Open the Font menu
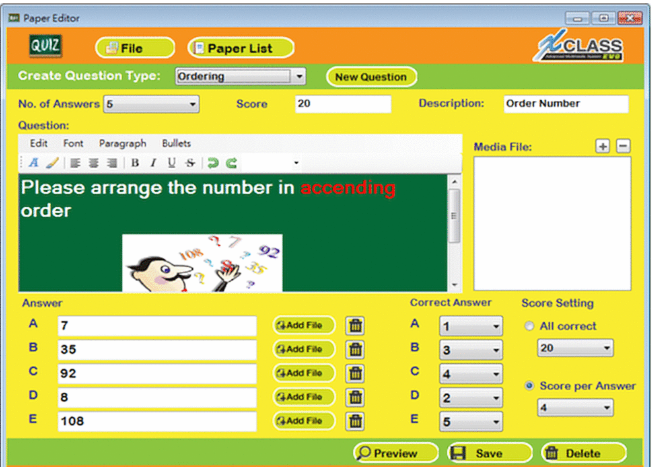This screenshot has height=467, width=659. (73, 143)
